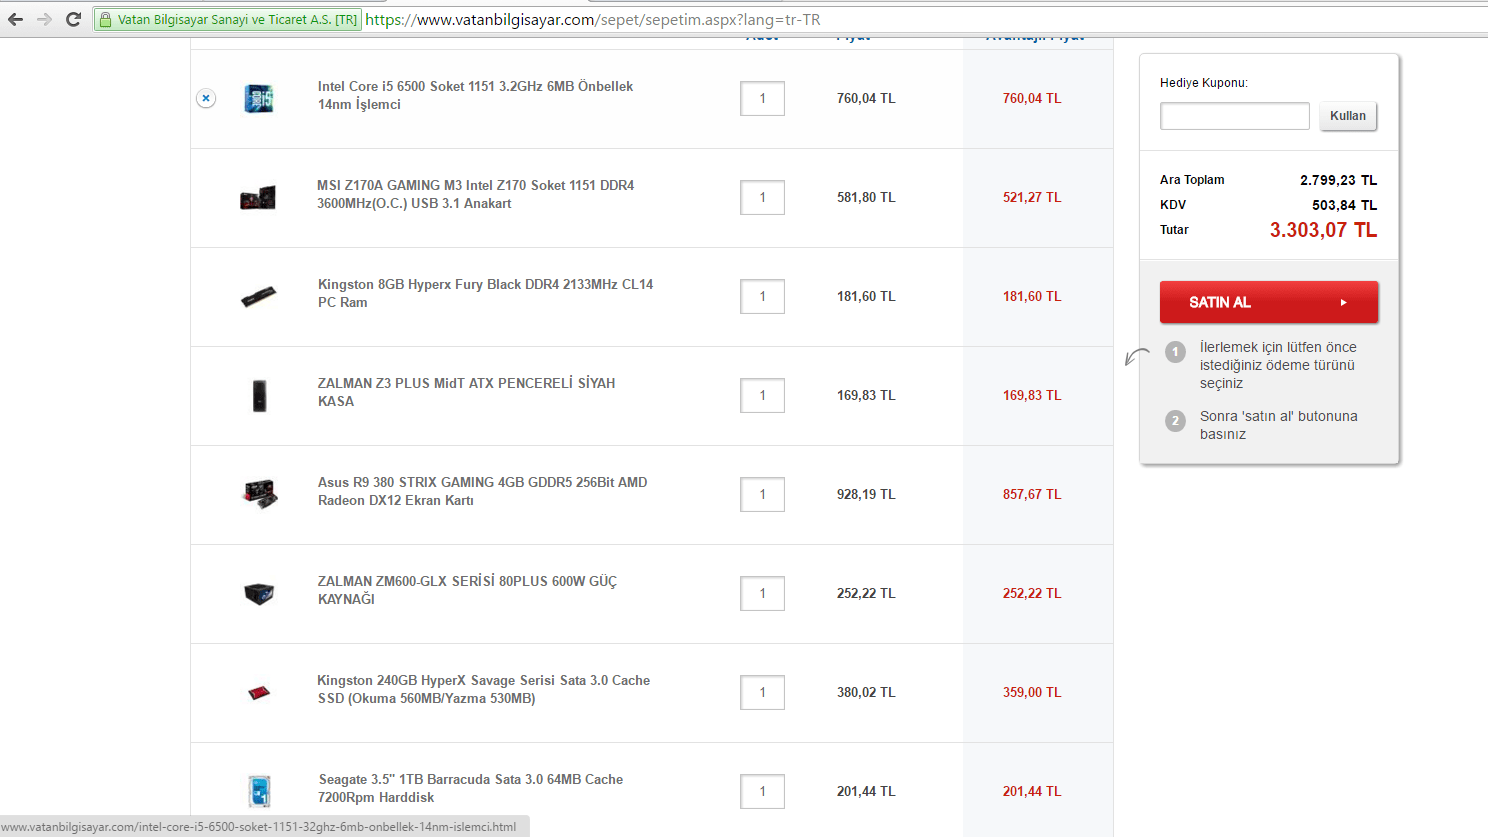Select the 201,44 TL Seagate price

[x=866, y=791]
